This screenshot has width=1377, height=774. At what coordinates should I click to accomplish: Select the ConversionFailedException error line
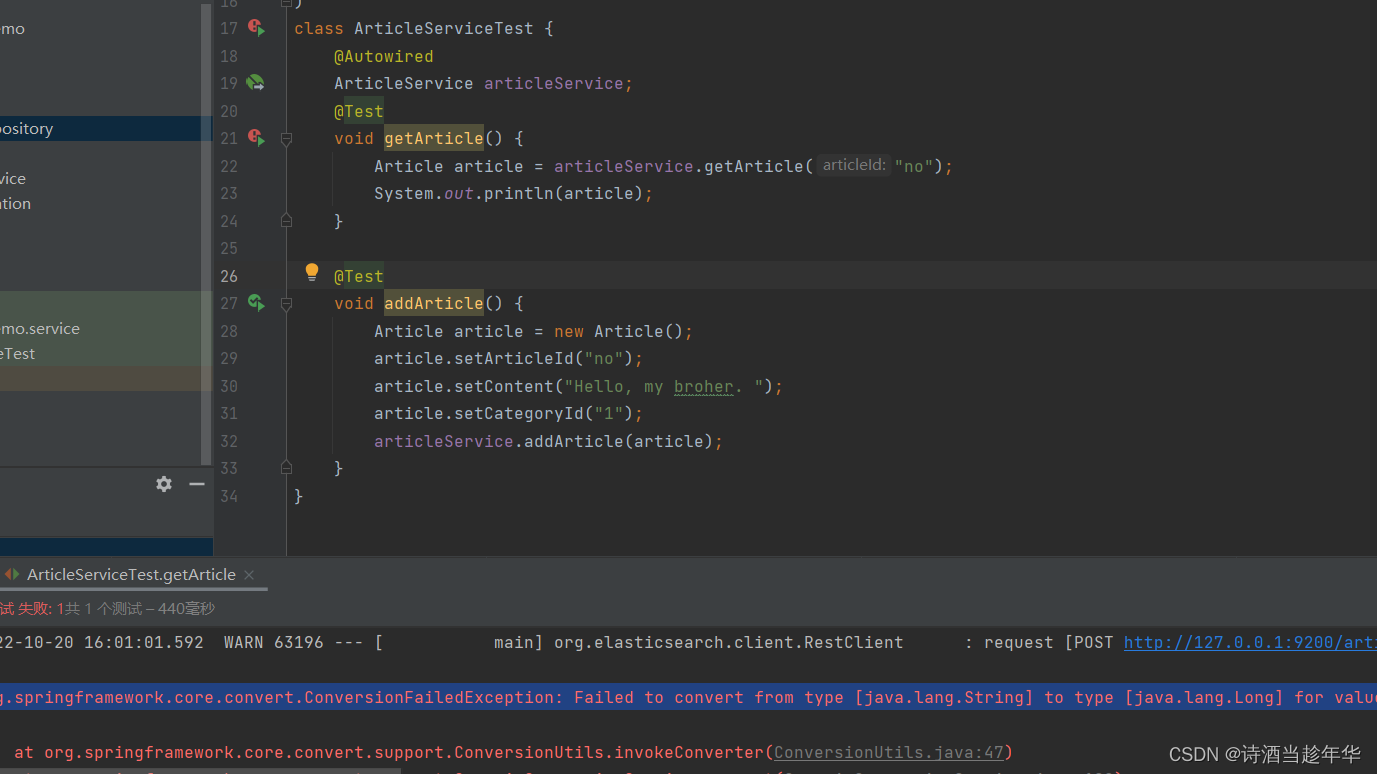pyautogui.click(x=688, y=697)
